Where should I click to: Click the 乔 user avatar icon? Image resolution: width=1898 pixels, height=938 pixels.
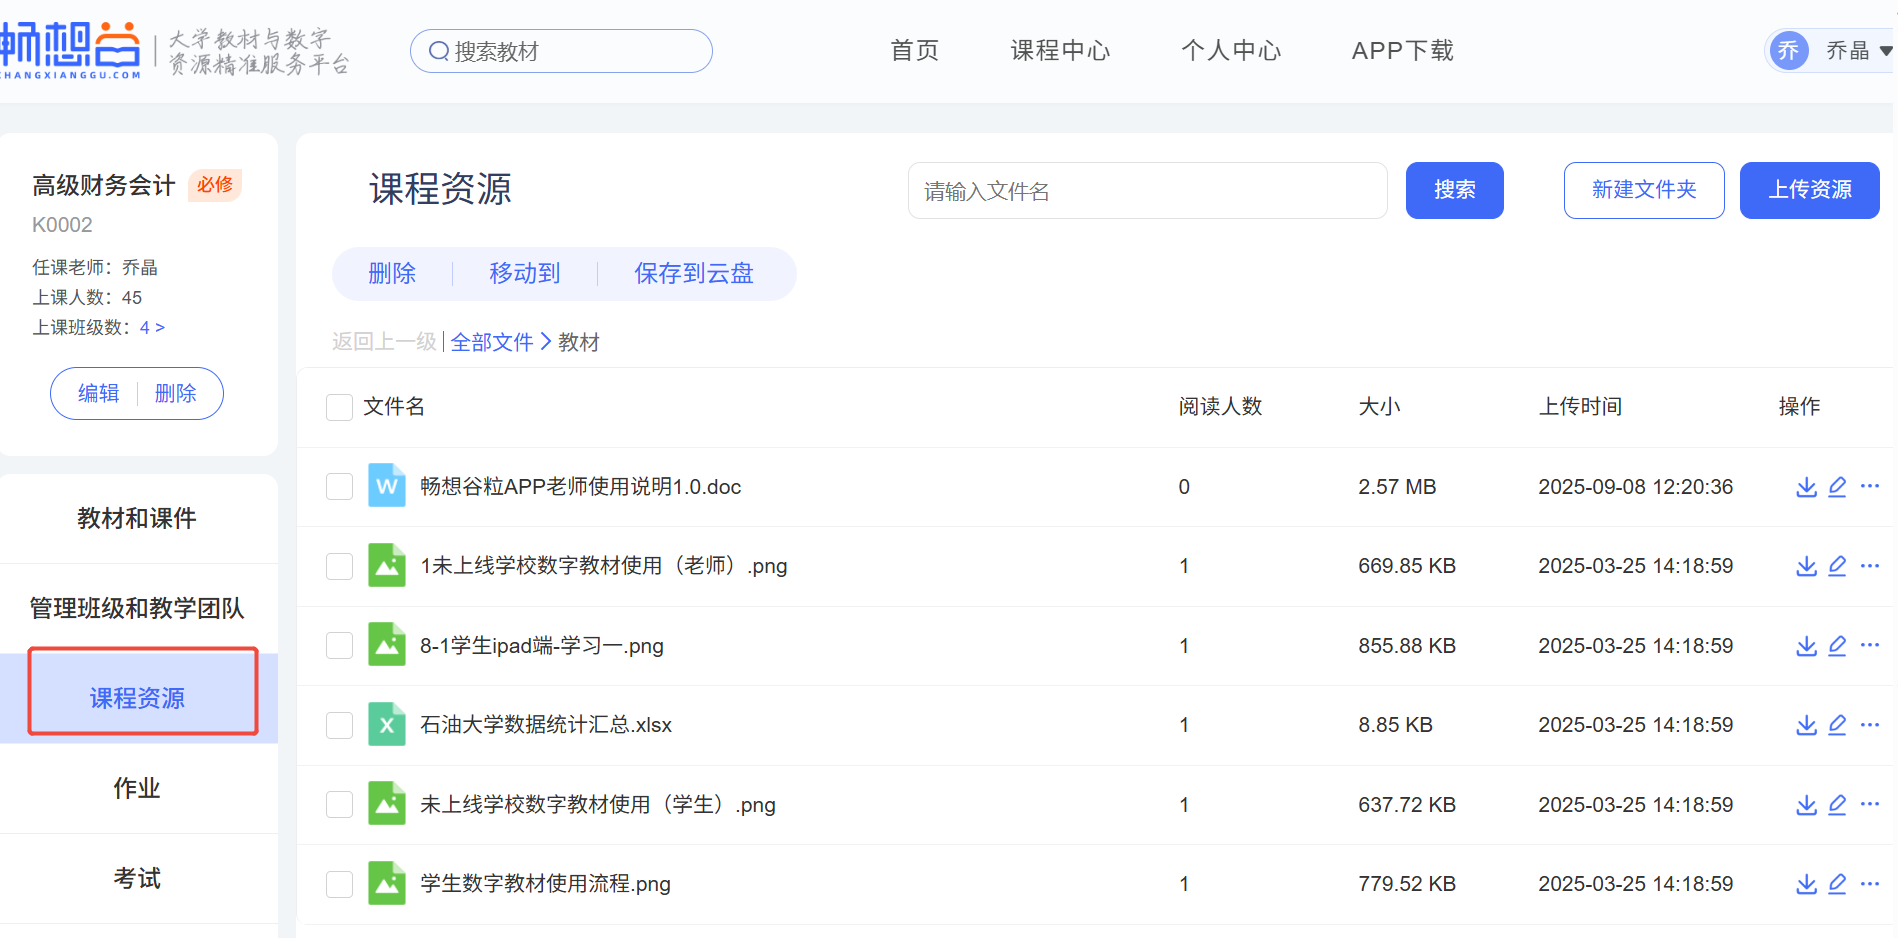1788,51
